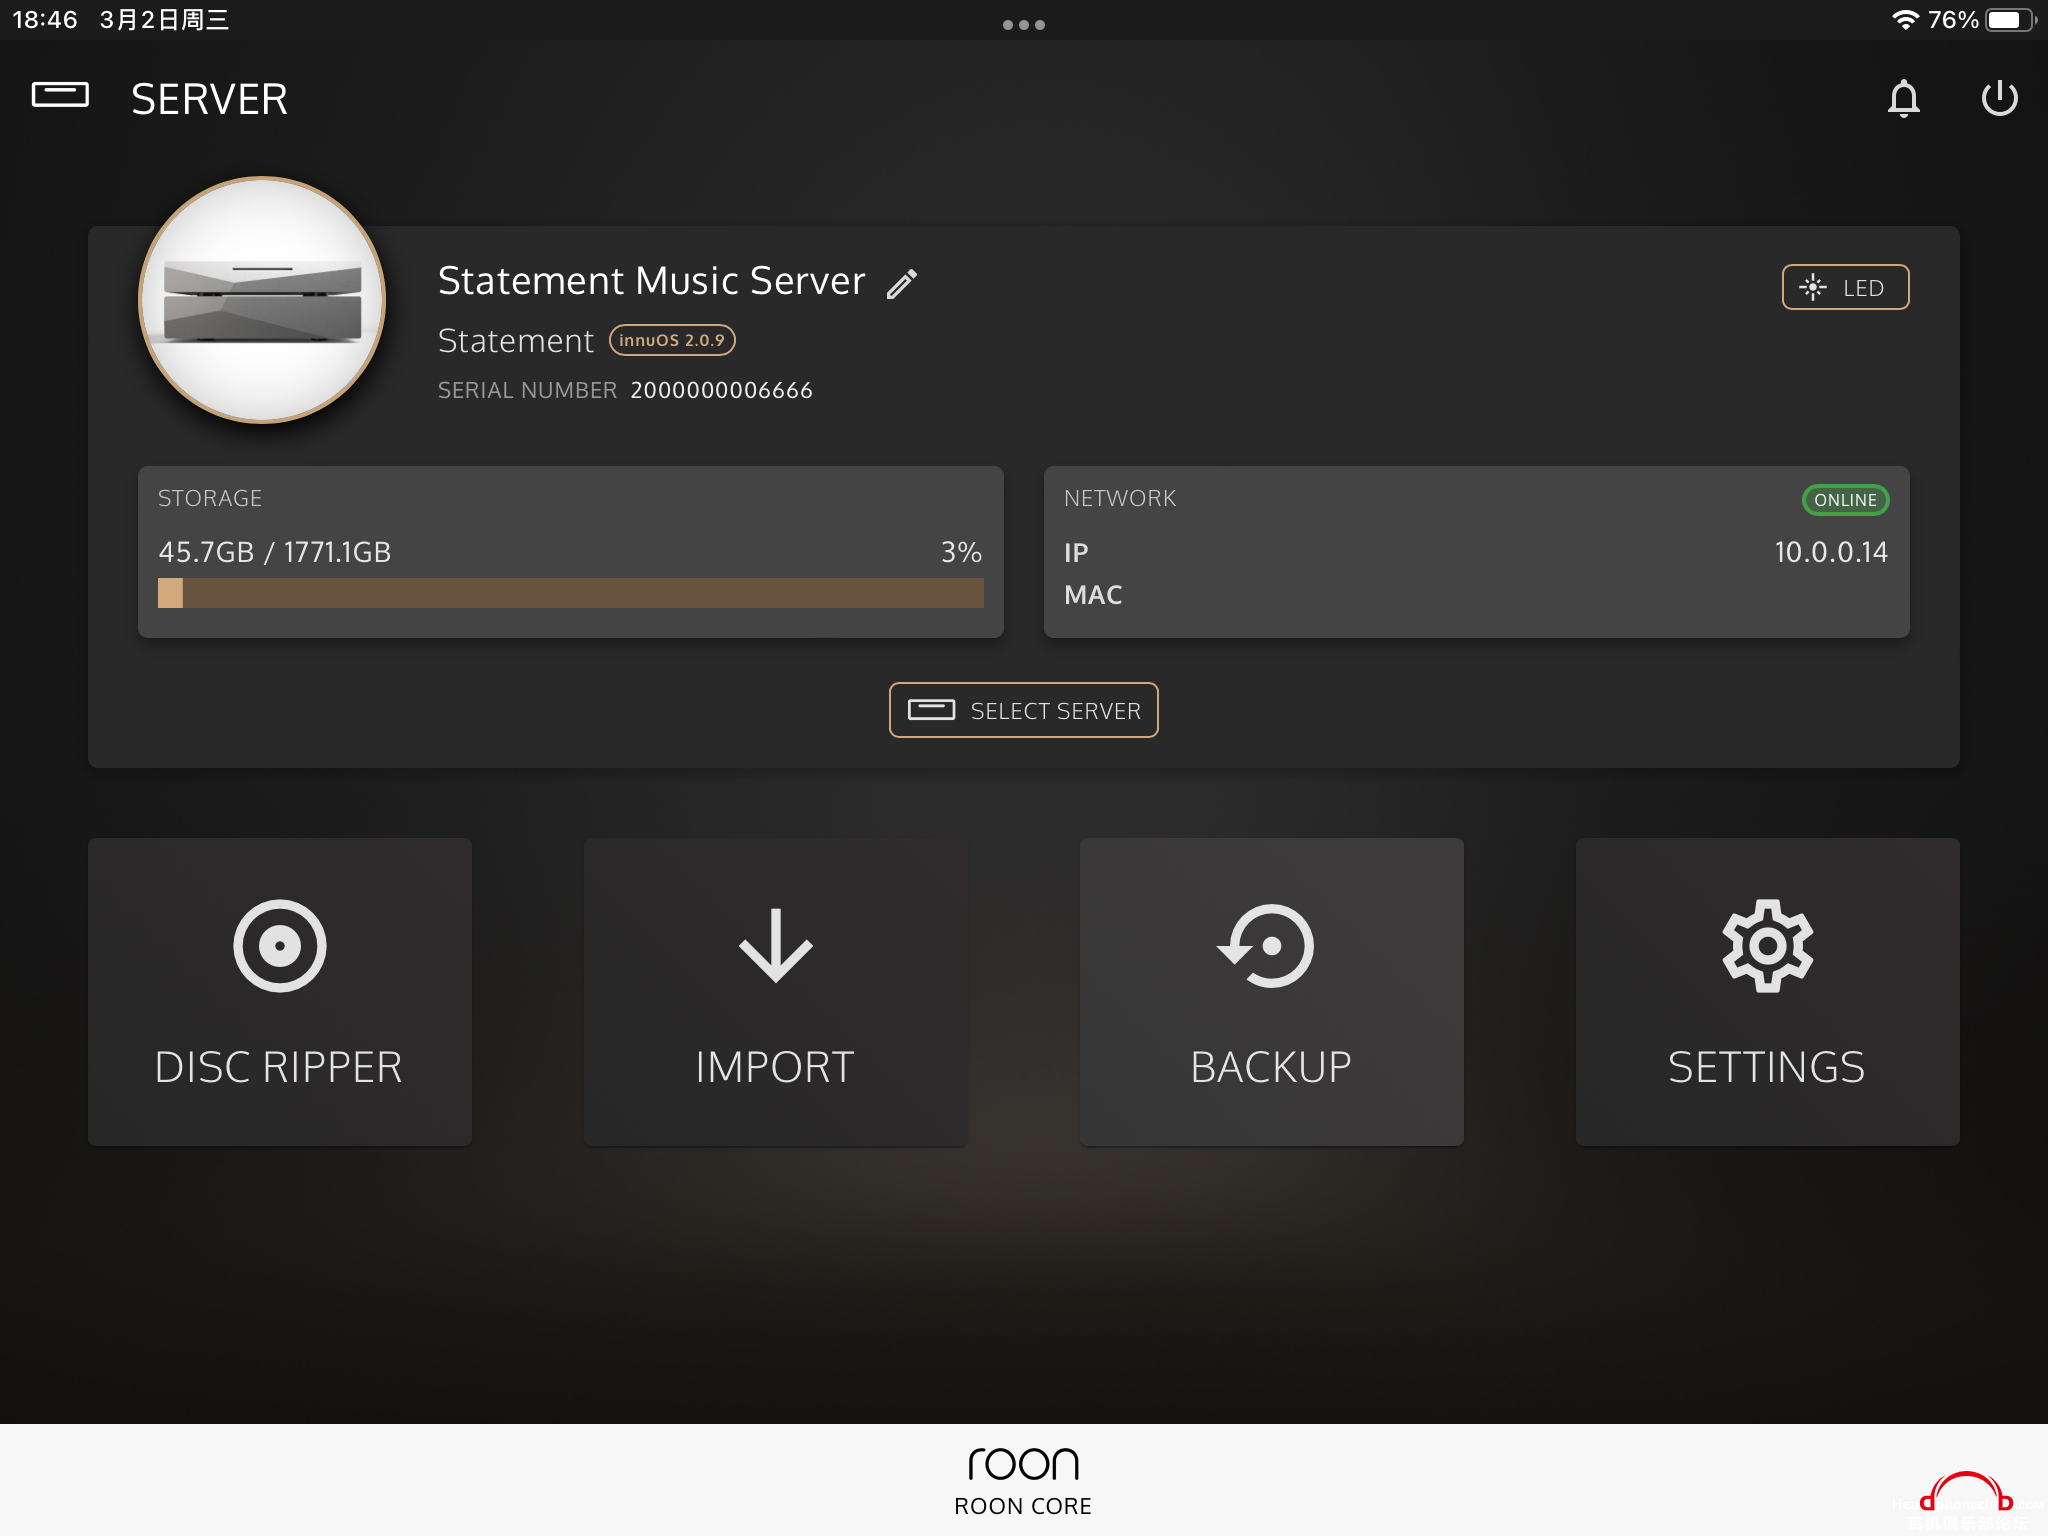
Task: Open the Import tile
Action: pos(776,992)
